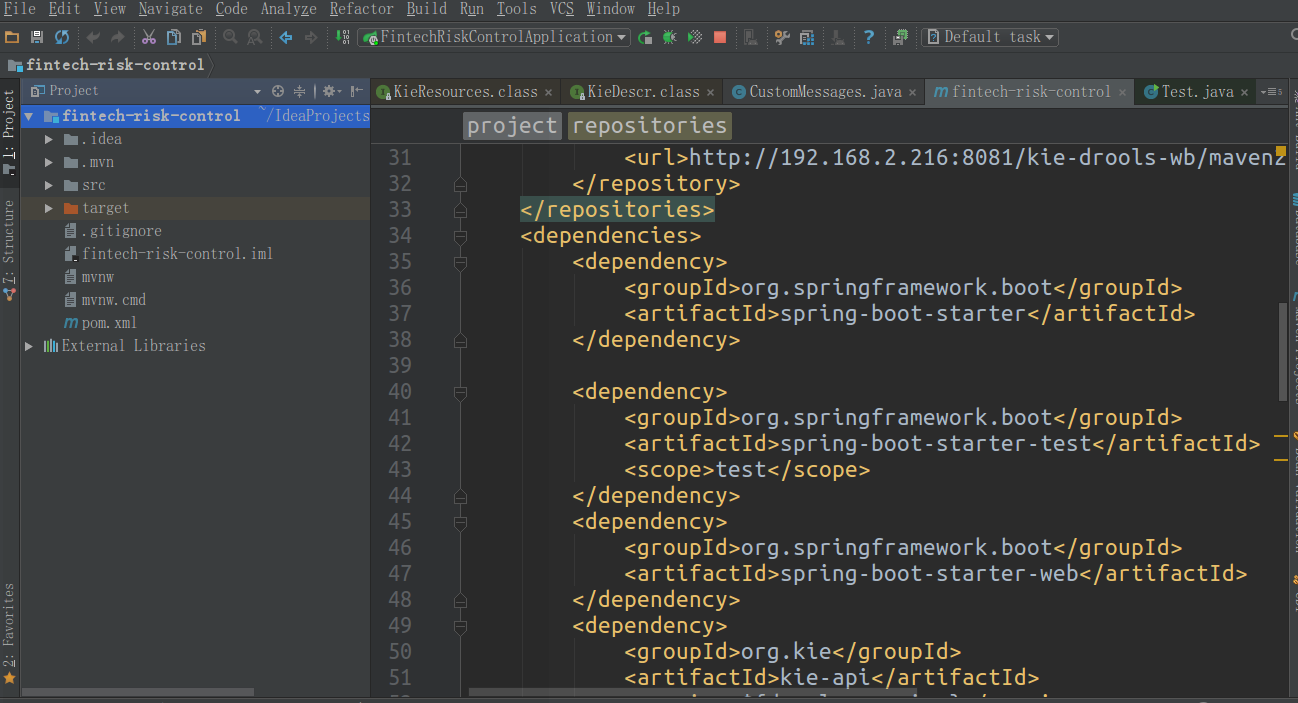Image resolution: width=1298 pixels, height=703 pixels.
Task: Switch to the Test.java tab
Action: tap(1197, 91)
